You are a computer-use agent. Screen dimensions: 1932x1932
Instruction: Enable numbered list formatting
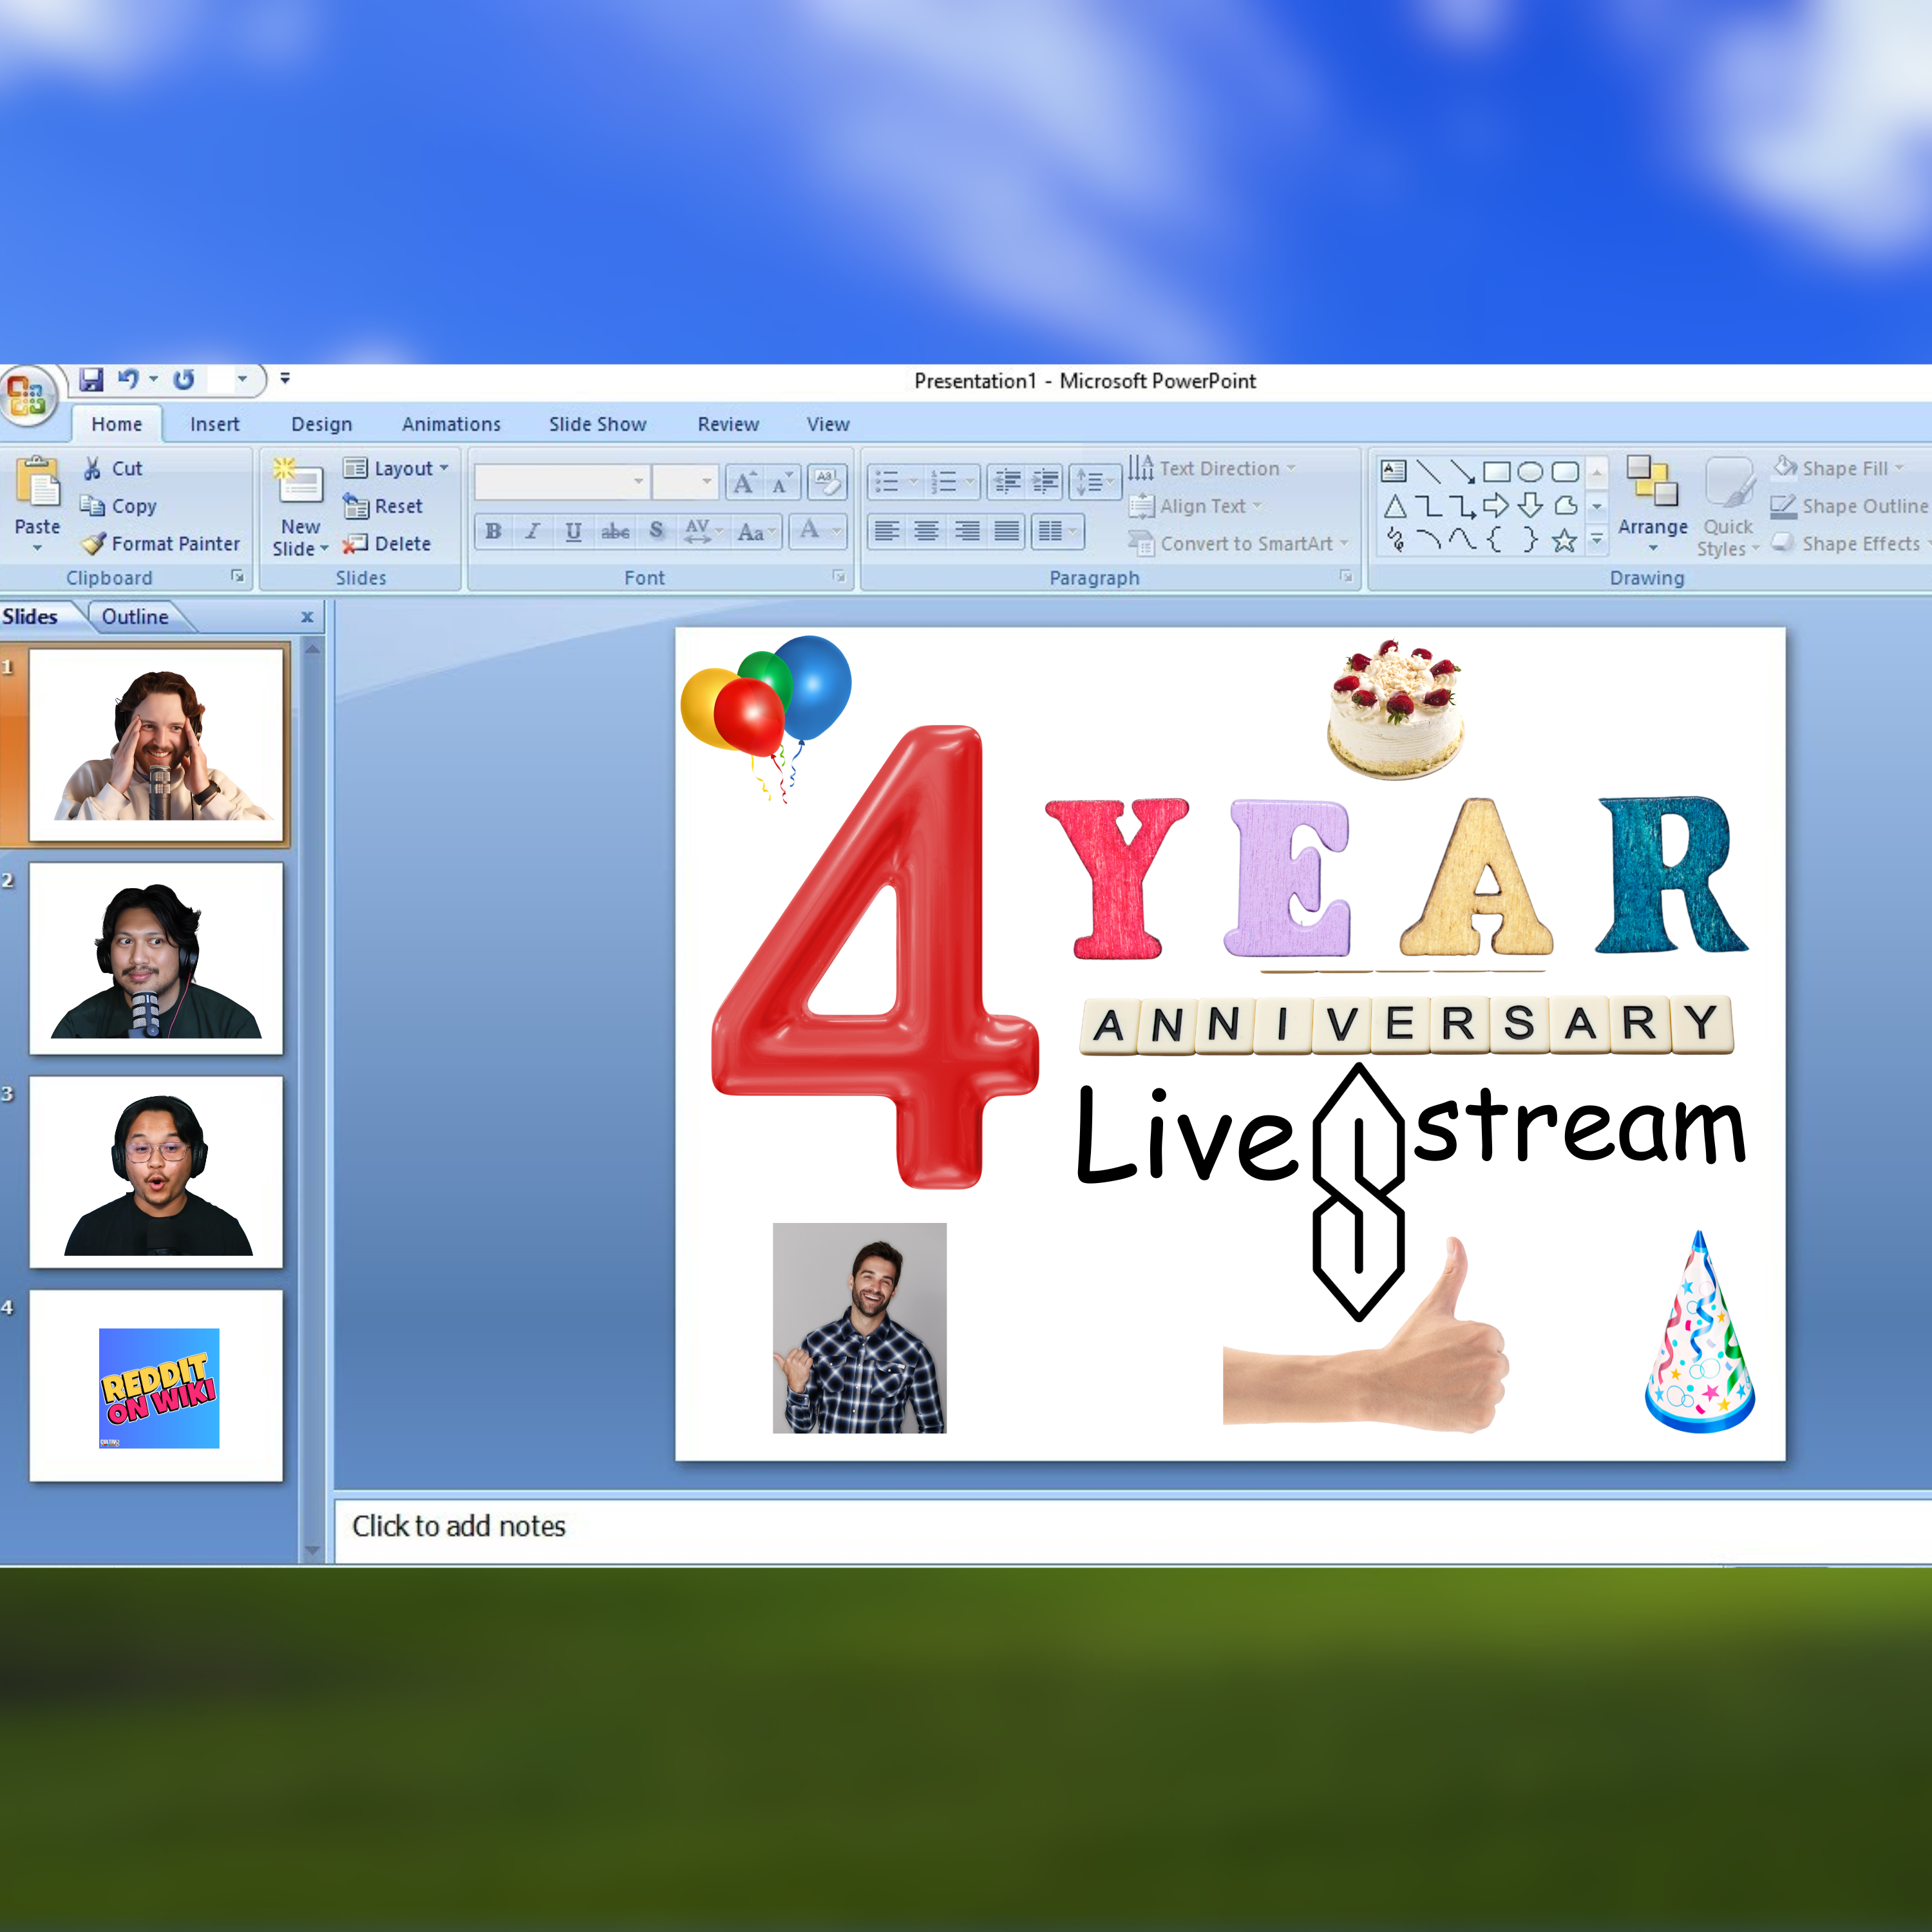coord(944,480)
